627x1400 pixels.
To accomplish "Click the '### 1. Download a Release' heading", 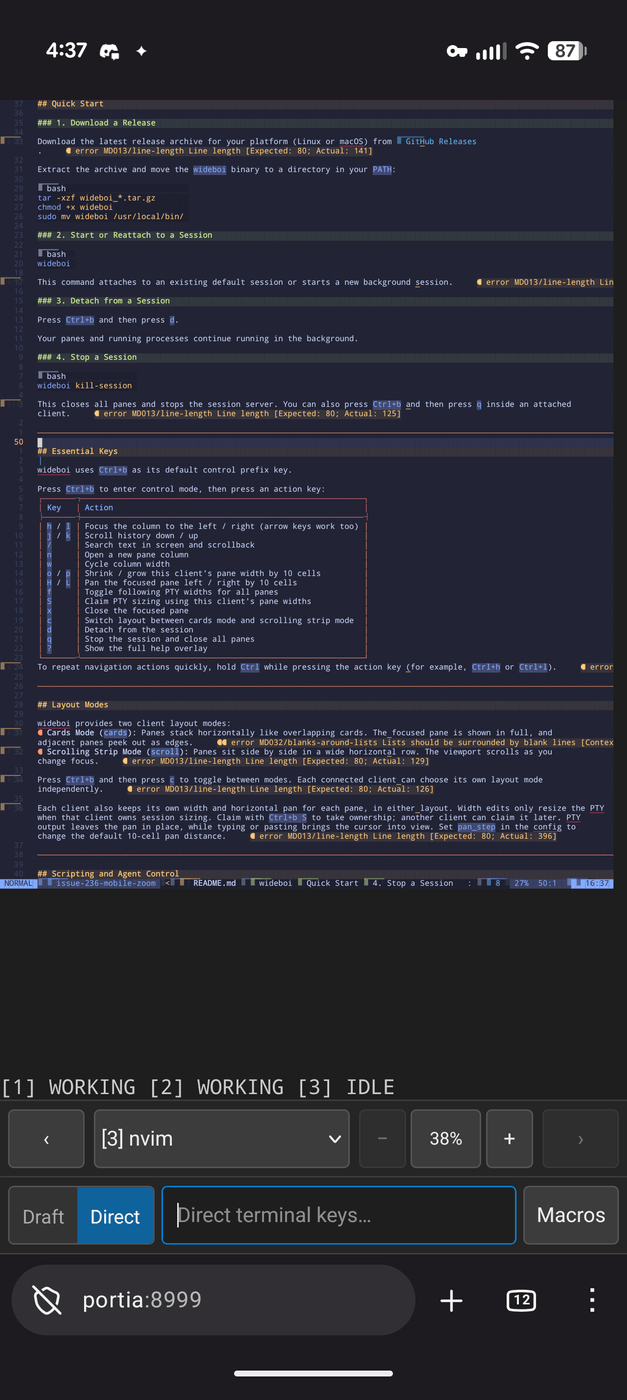I will click(97, 123).
